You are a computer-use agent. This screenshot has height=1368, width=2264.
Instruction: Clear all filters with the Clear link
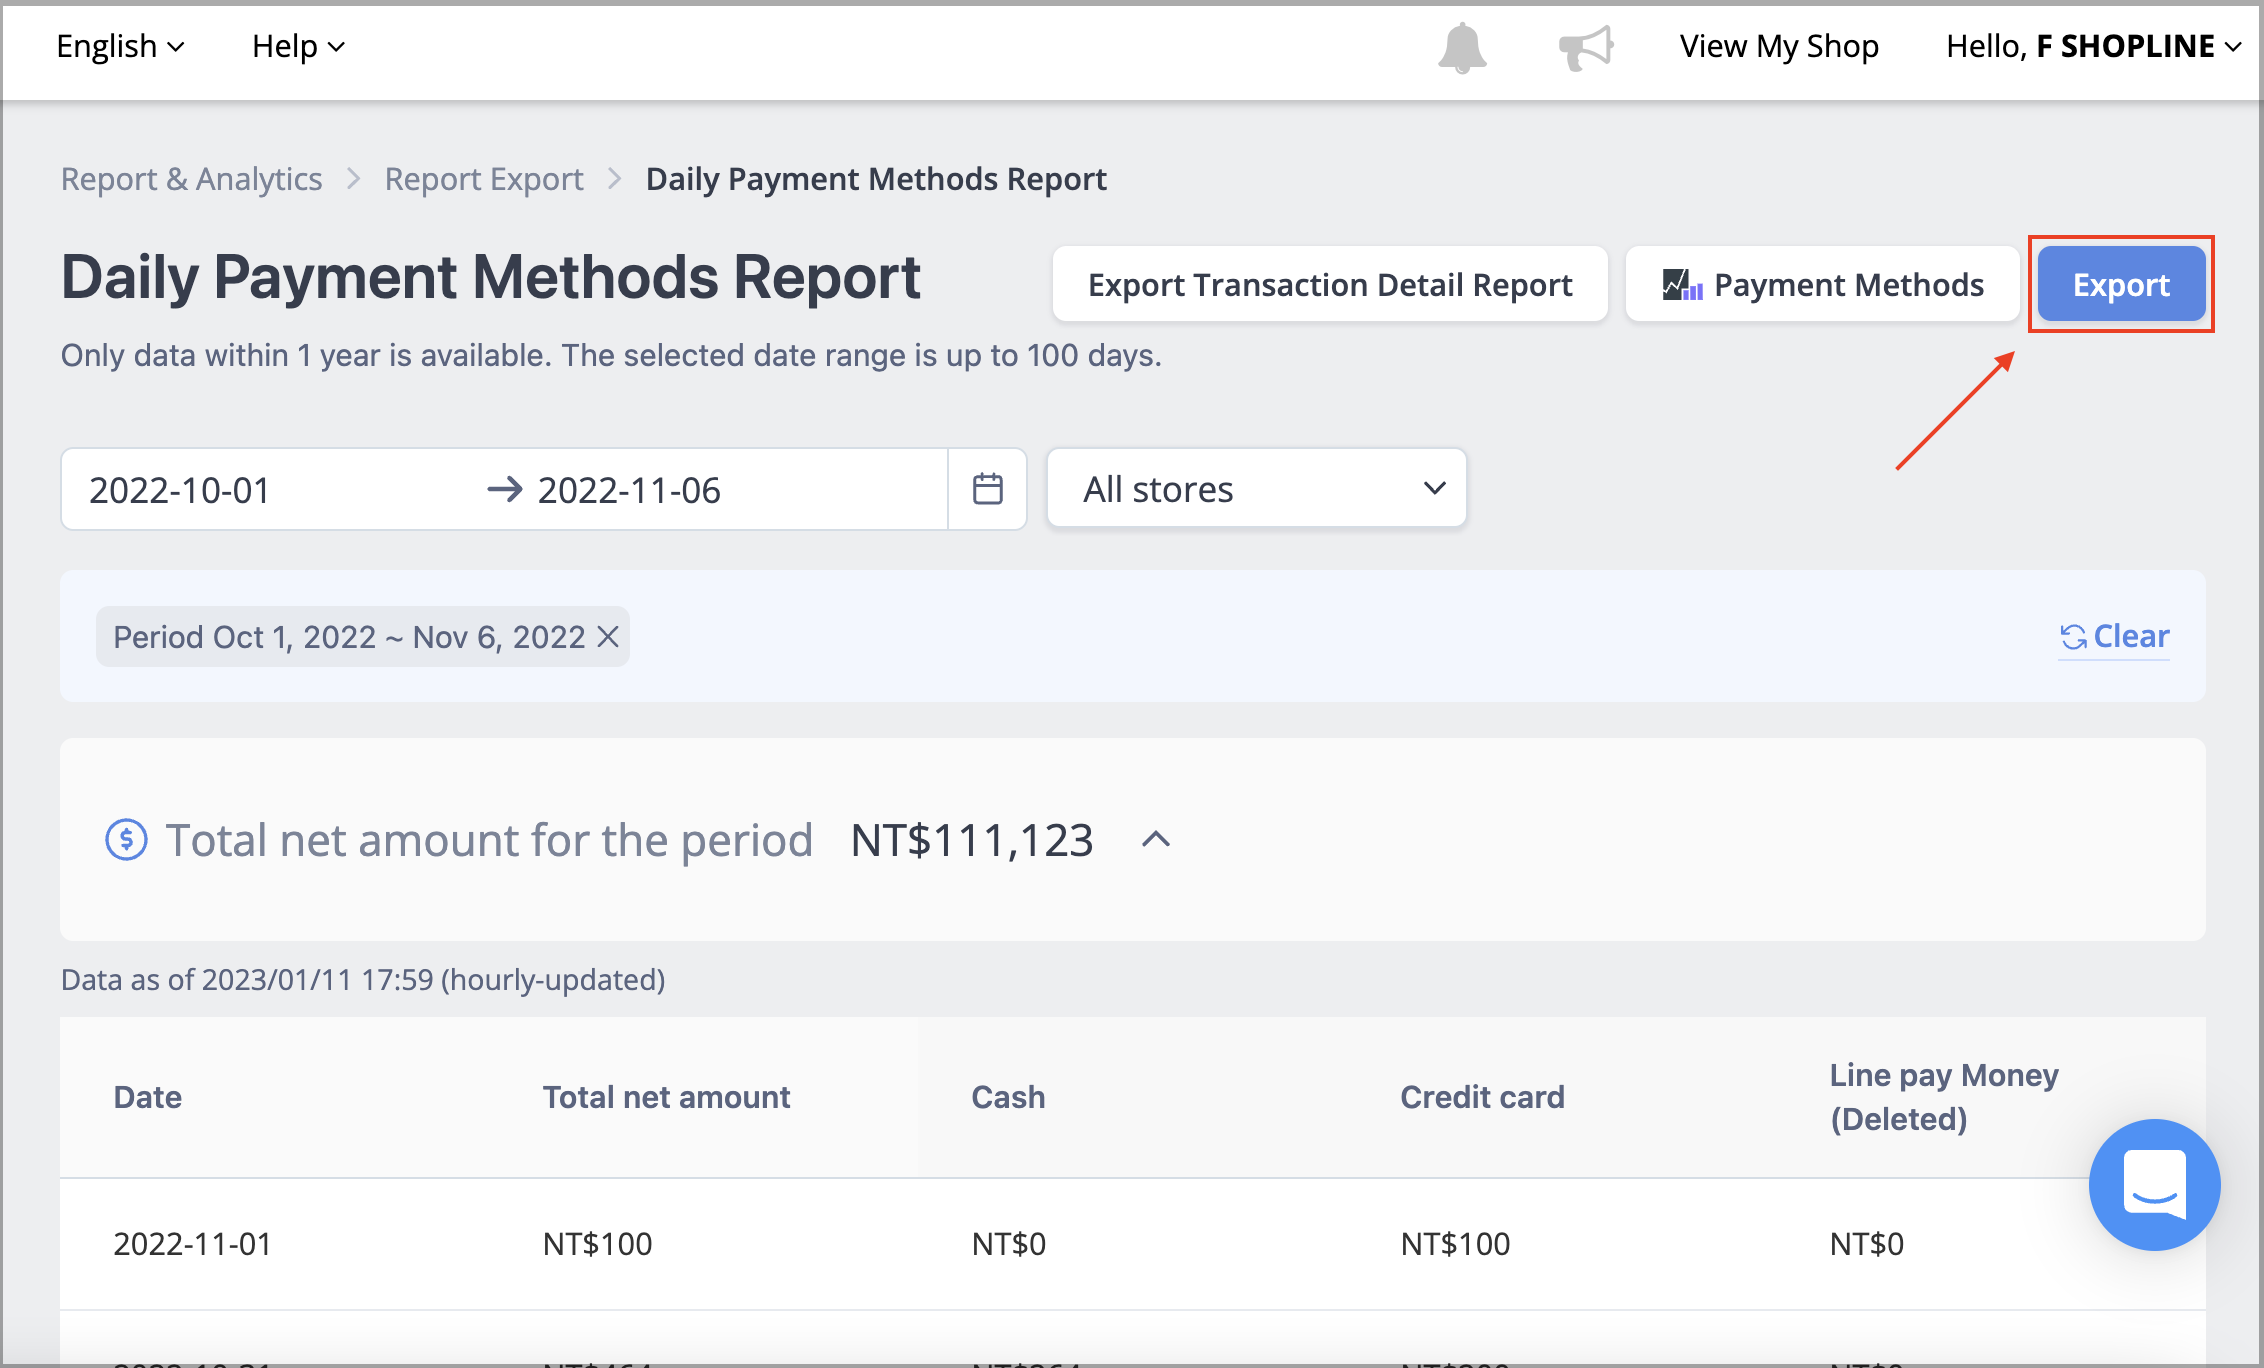tap(2115, 636)
